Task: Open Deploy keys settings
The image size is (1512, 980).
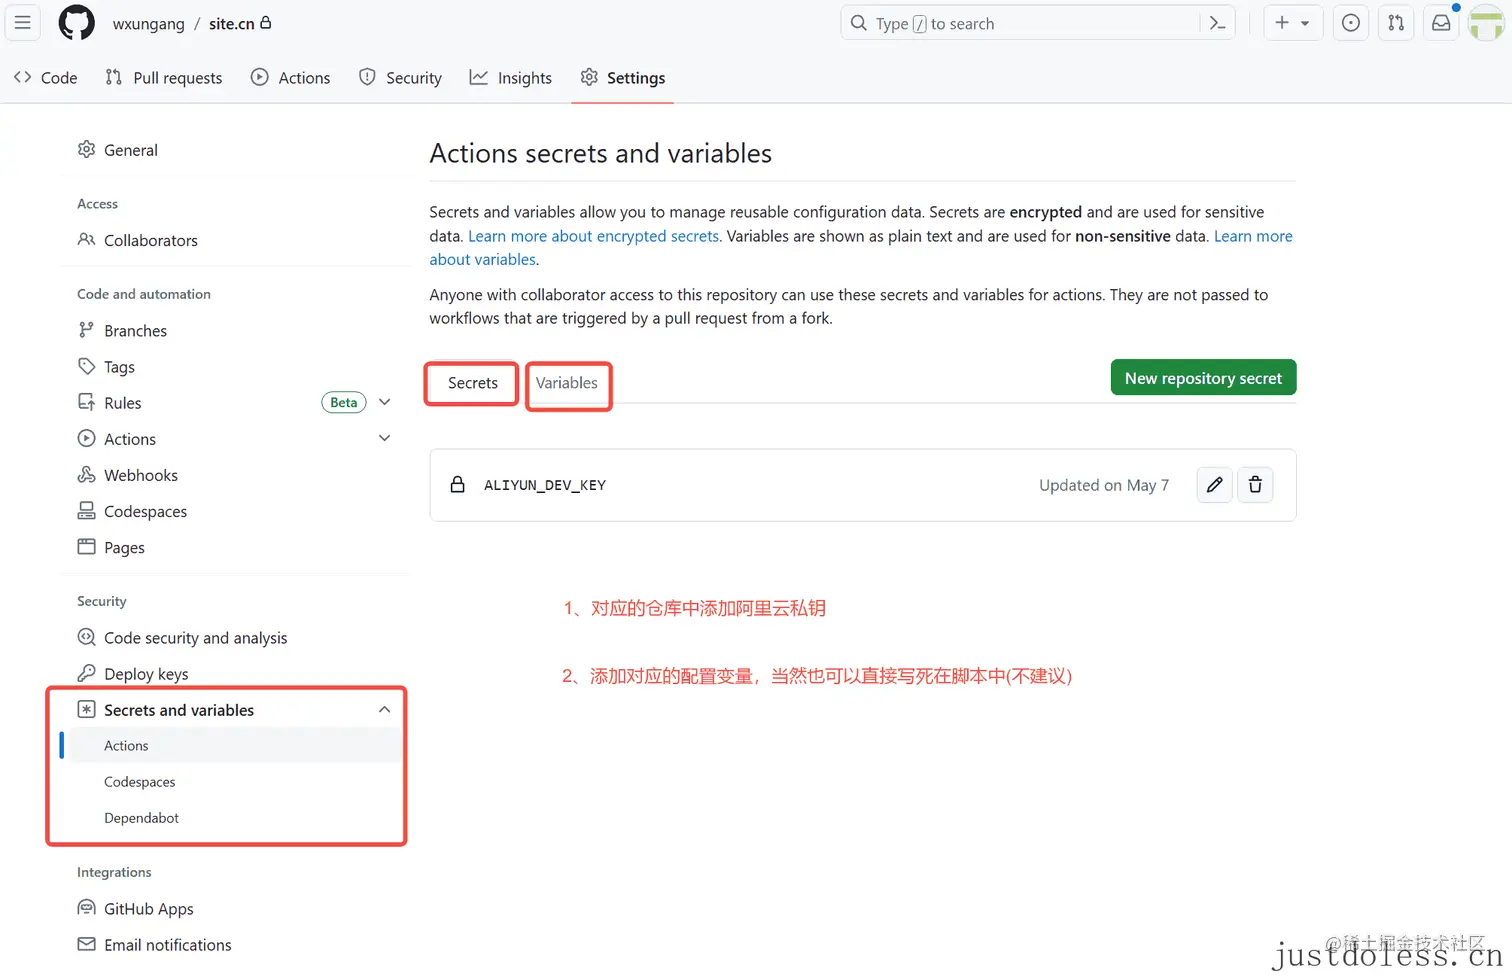Action: pos(146,673)
